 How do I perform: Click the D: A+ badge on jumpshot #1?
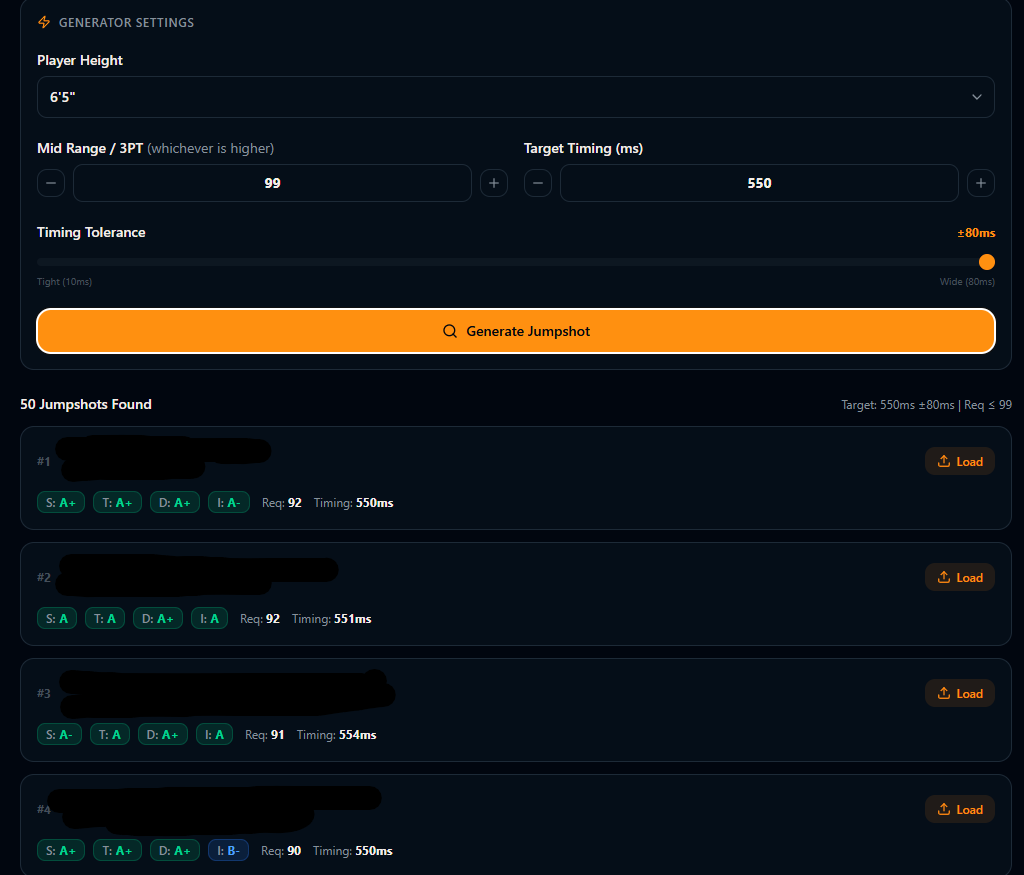coord(174,502)
